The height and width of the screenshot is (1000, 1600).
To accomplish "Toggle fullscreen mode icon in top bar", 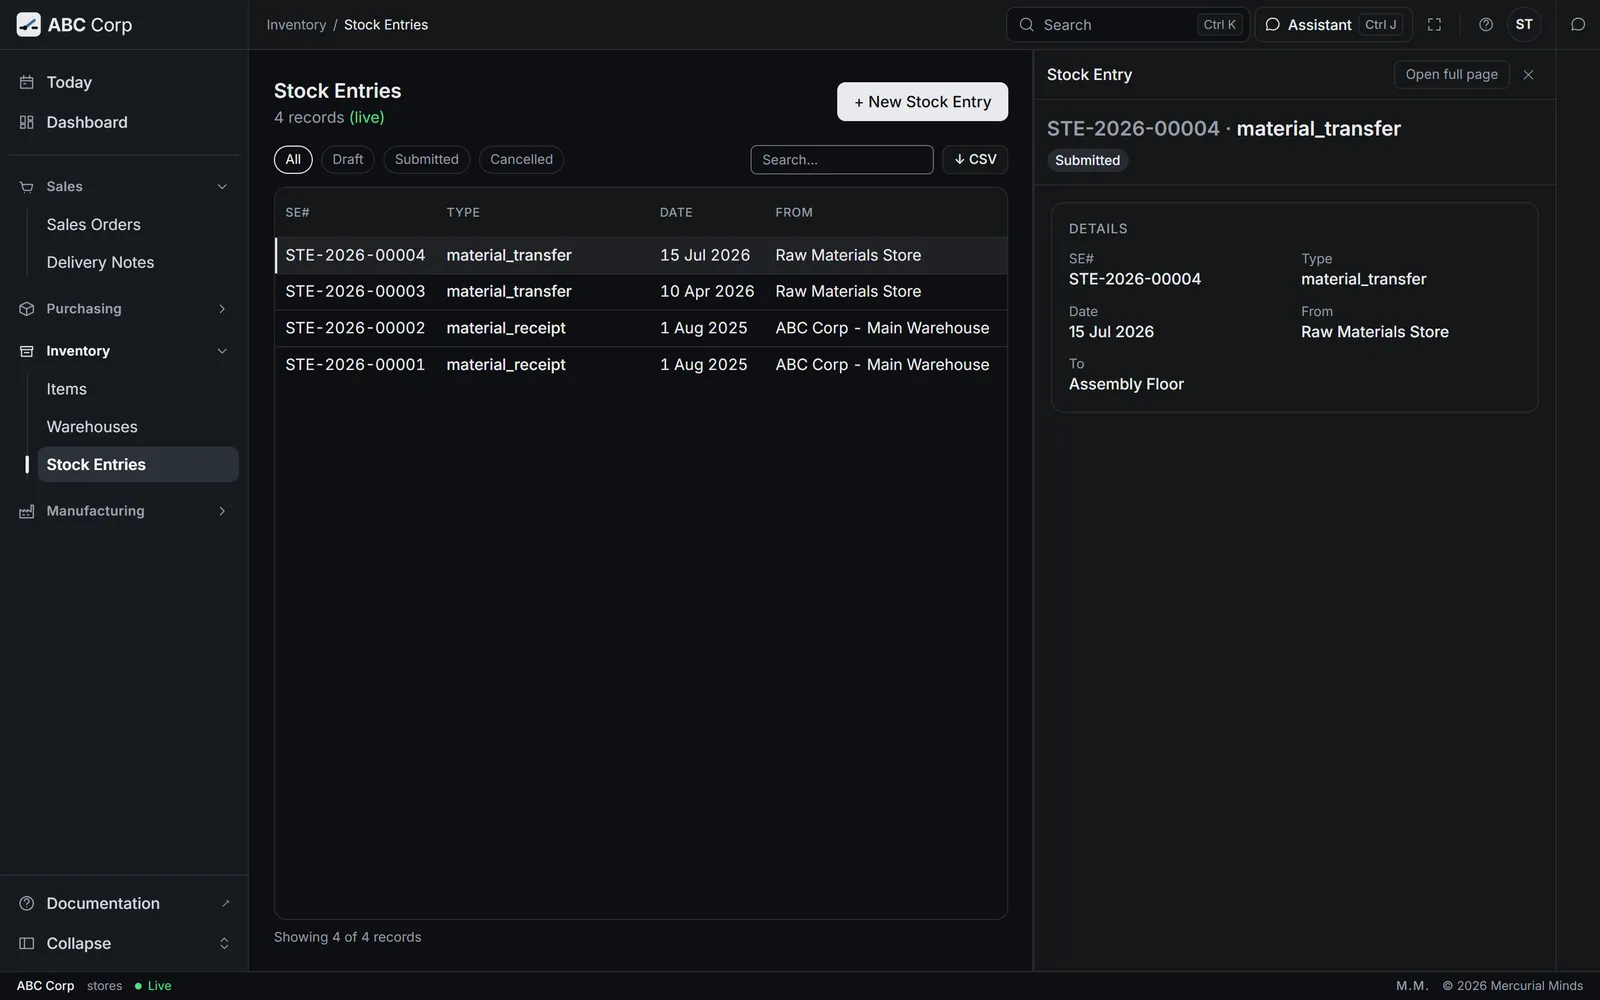I will pos(1434,25).
